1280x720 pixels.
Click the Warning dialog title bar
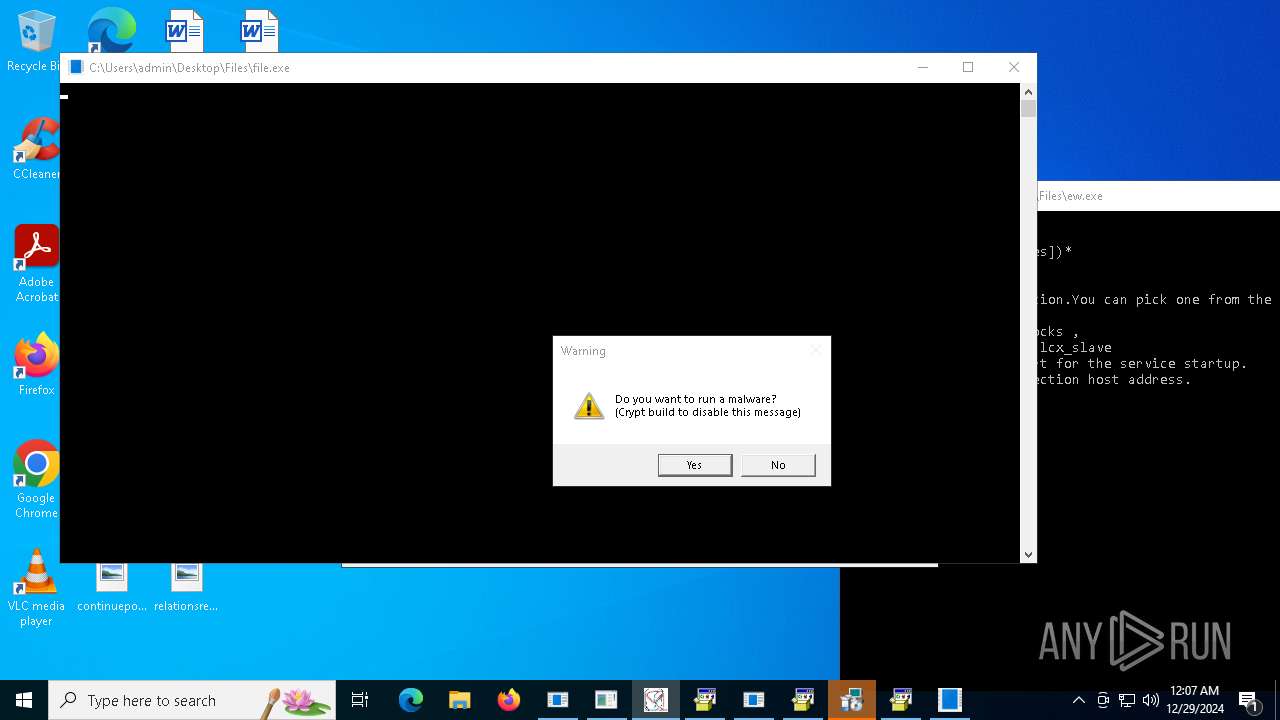point(691,351)
